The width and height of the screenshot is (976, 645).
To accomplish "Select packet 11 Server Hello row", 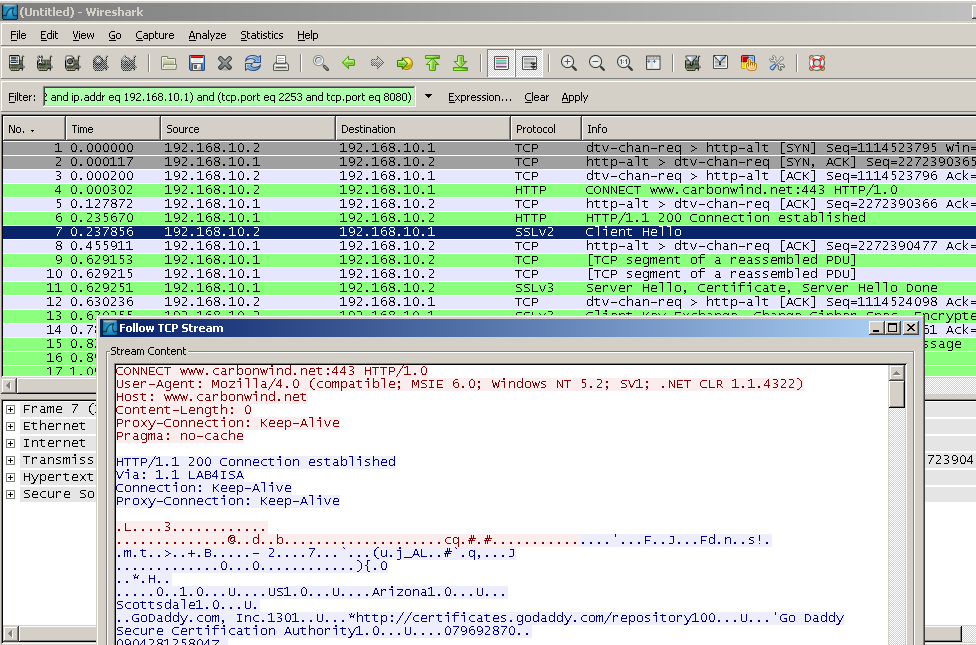I will point(489,288).
